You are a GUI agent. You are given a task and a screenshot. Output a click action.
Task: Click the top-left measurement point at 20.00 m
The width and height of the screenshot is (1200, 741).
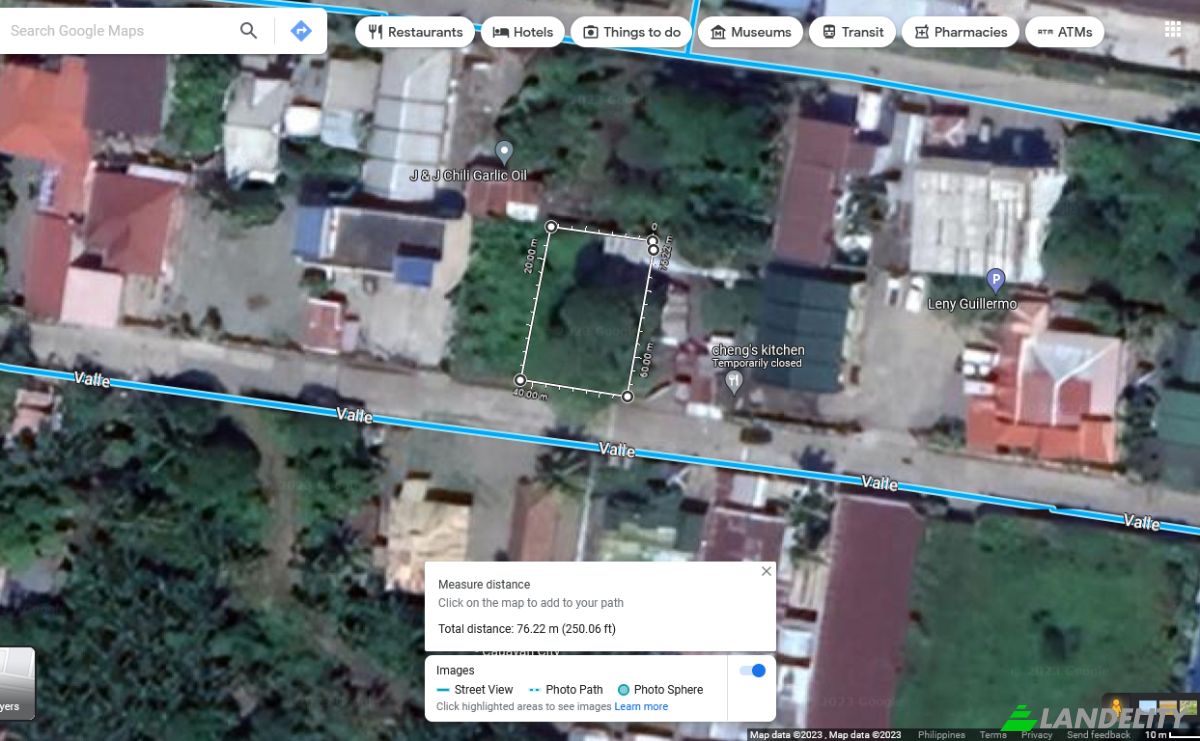[x=551, y=227]
